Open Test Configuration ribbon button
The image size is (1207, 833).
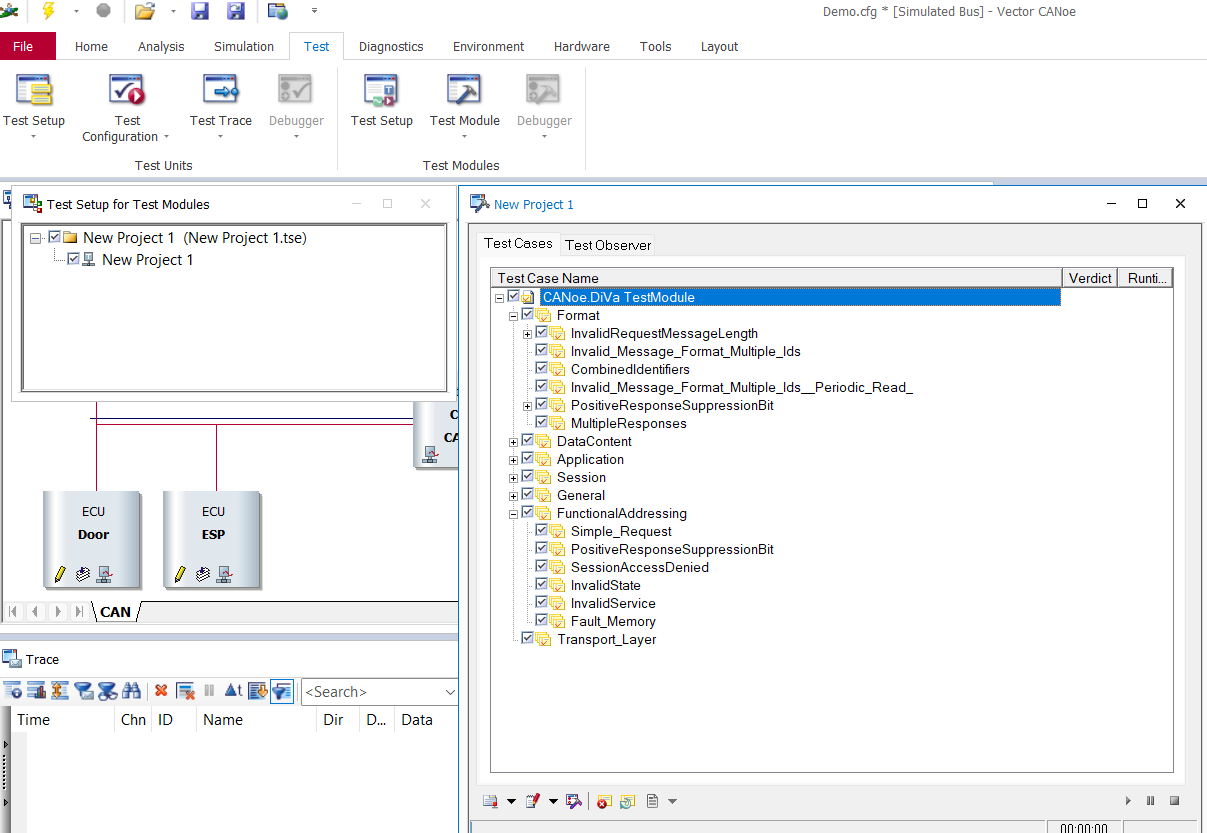127,105
